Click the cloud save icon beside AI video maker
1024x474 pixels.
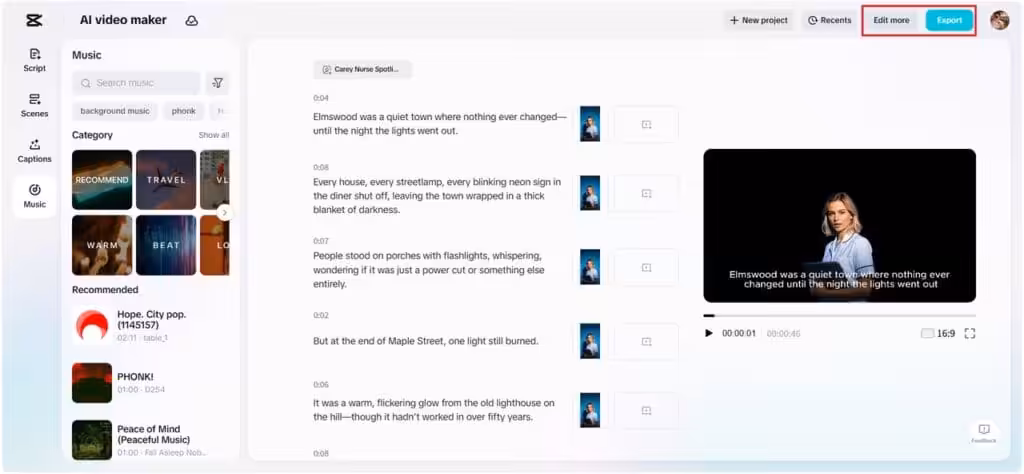click(x=192, y=21)
